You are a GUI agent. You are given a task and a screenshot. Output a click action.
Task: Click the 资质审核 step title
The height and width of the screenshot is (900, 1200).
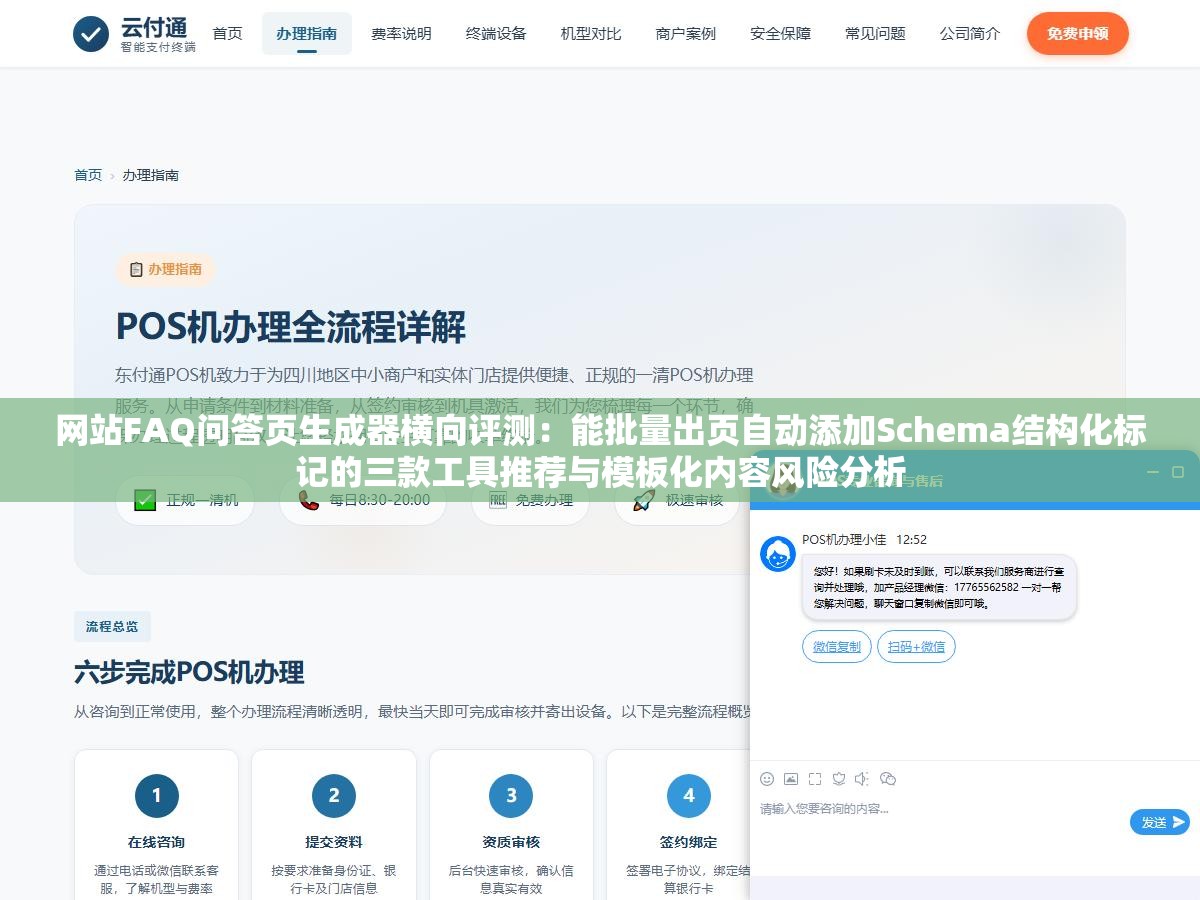[511, 842]
